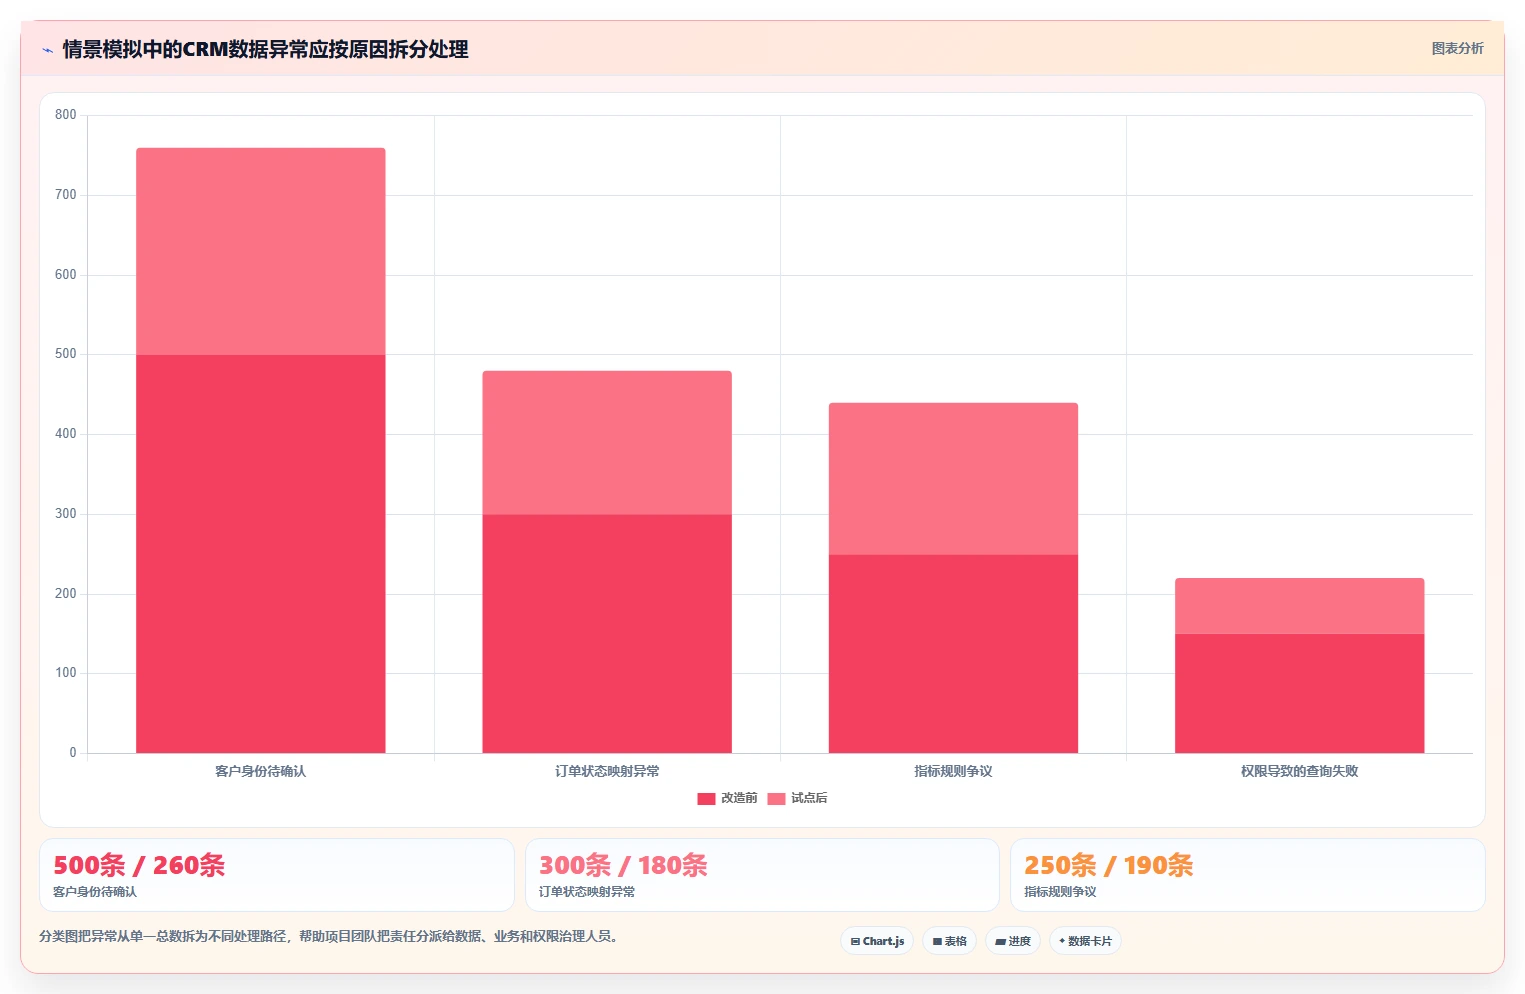Select the 进度 tag
Image resolution: width=1525 pixels, height=994 pixels.
[1013, 941]
